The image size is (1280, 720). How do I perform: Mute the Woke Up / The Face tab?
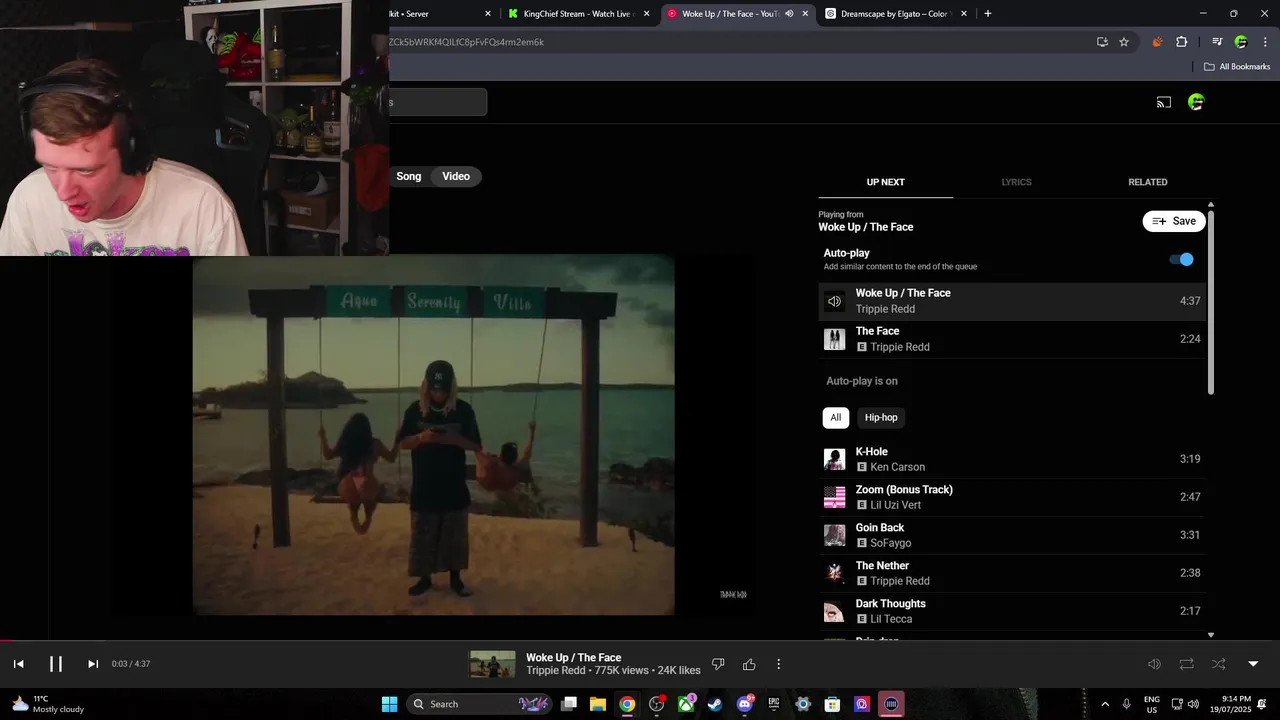789,14
